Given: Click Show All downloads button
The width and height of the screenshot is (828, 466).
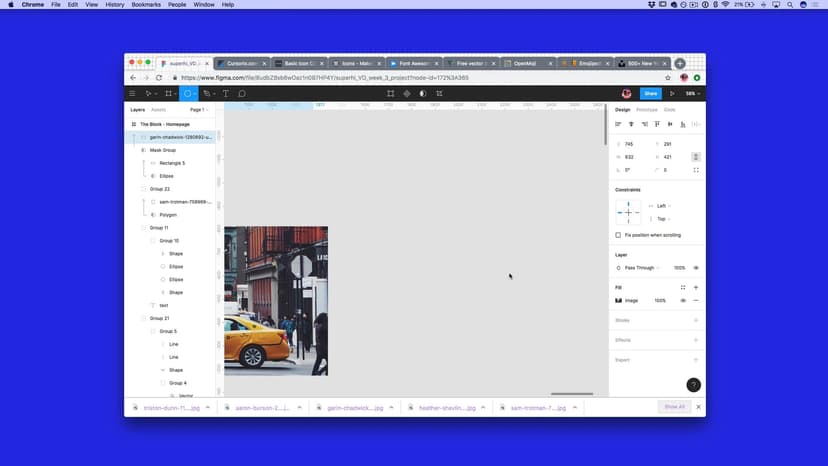Looking at the screenshot, I should [x=674, y=407].
